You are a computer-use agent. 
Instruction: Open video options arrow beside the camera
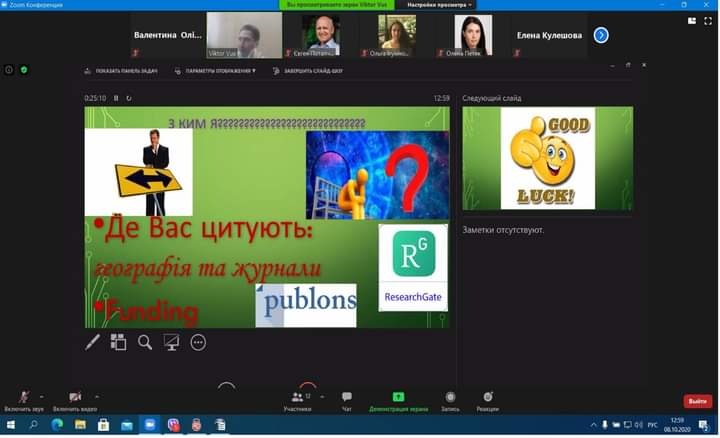(x=97, y=397)
